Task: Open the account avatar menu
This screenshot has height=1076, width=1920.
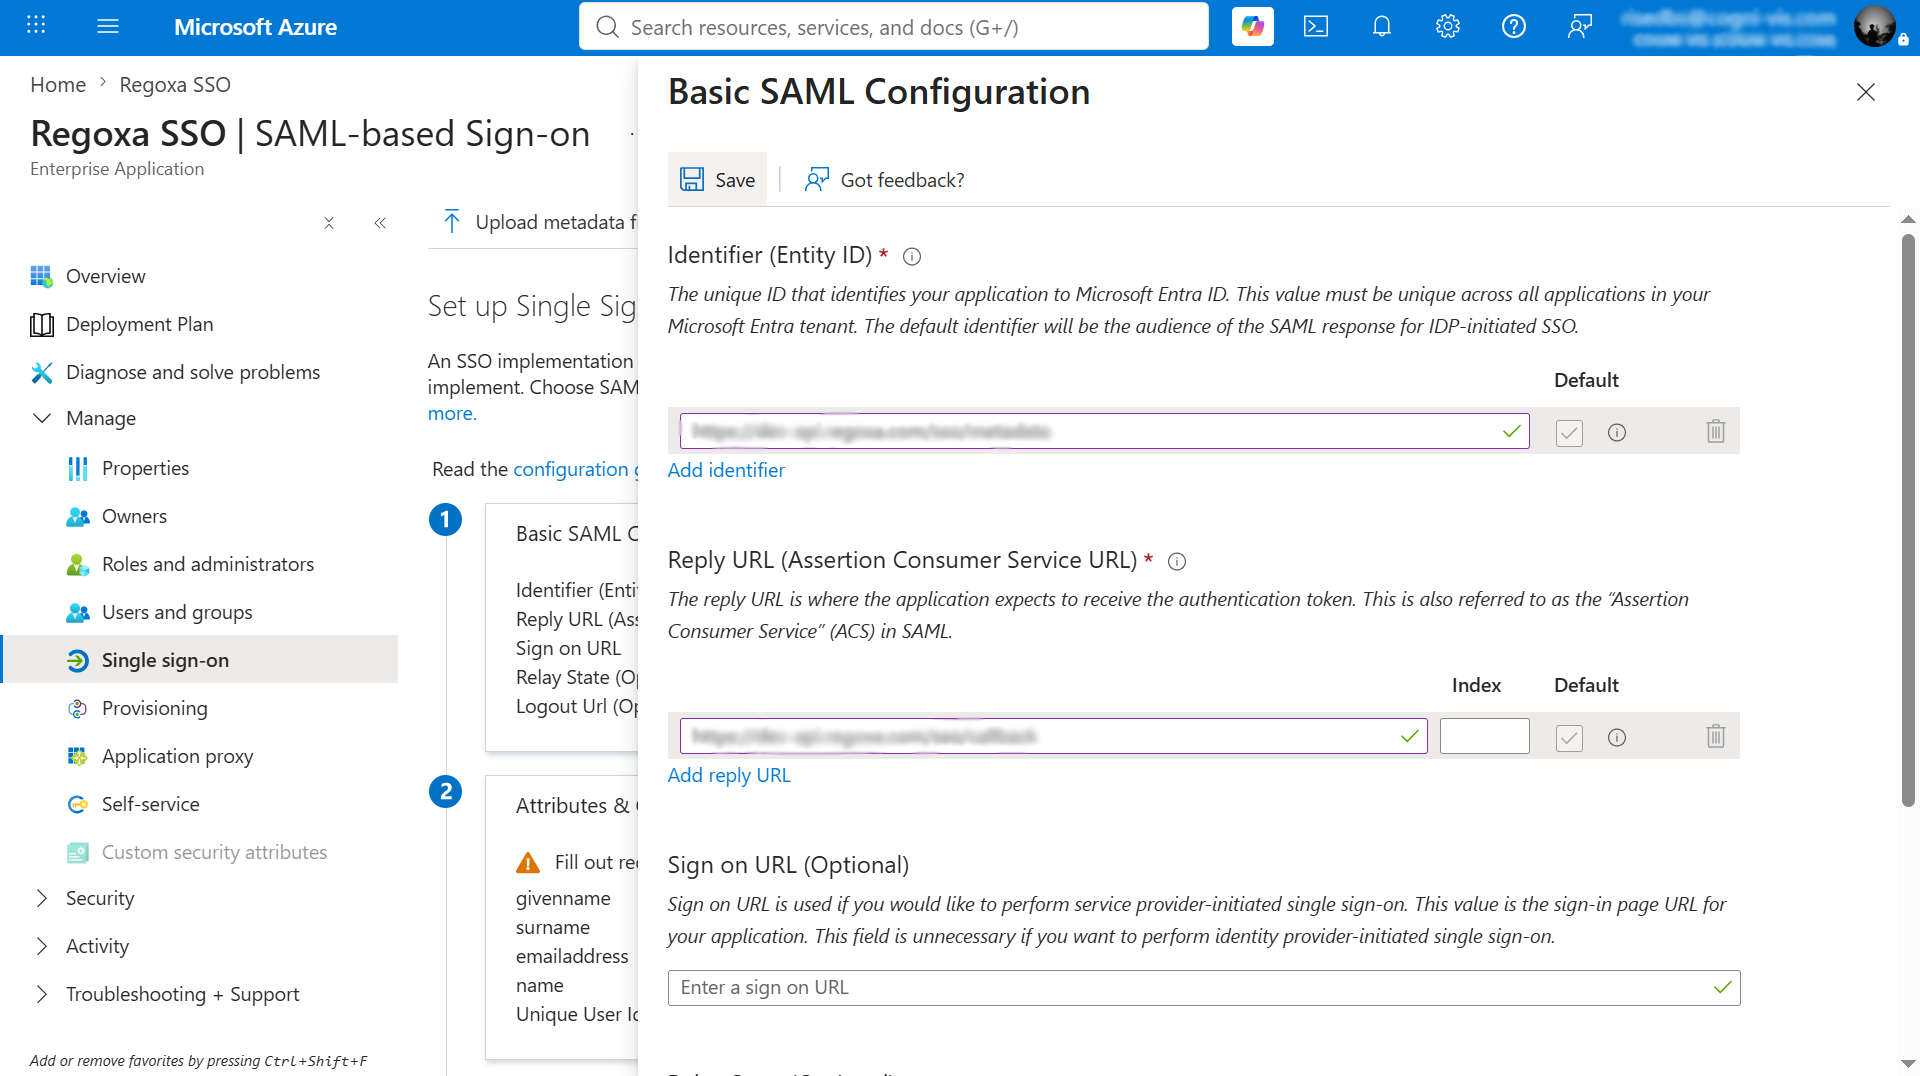Action: 1874,27
